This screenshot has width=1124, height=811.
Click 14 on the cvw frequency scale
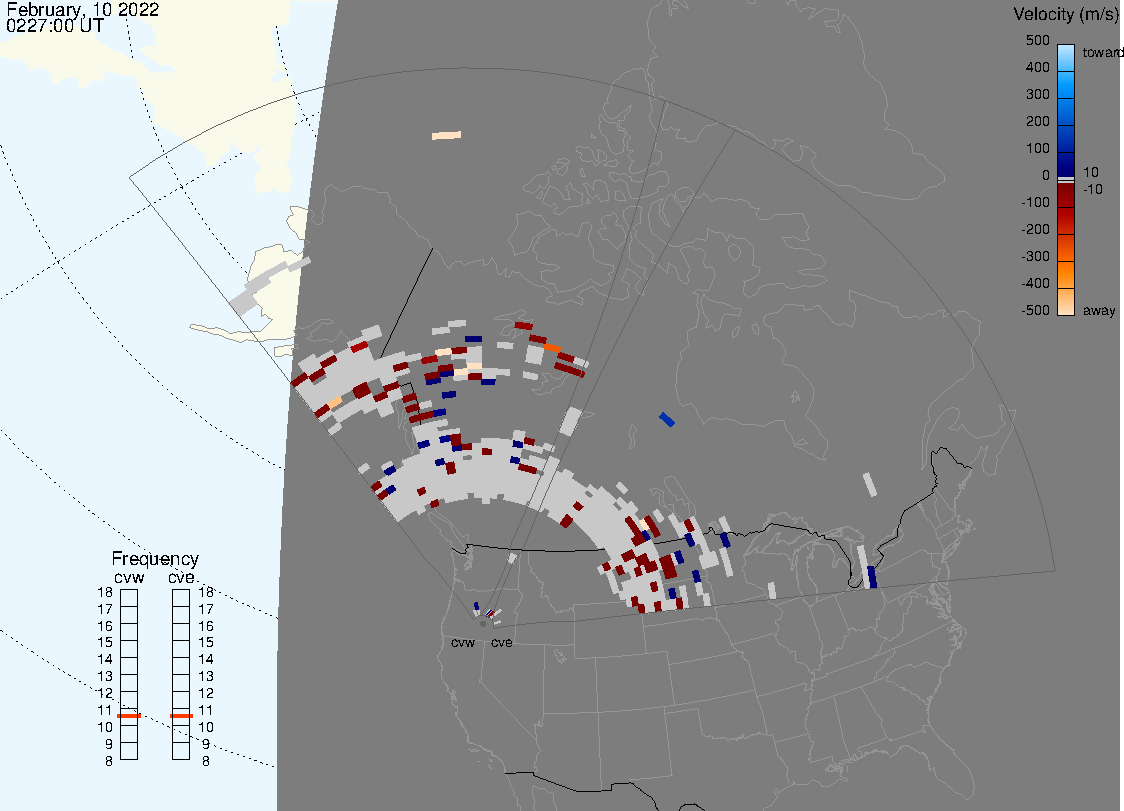[x=105, y=660]
